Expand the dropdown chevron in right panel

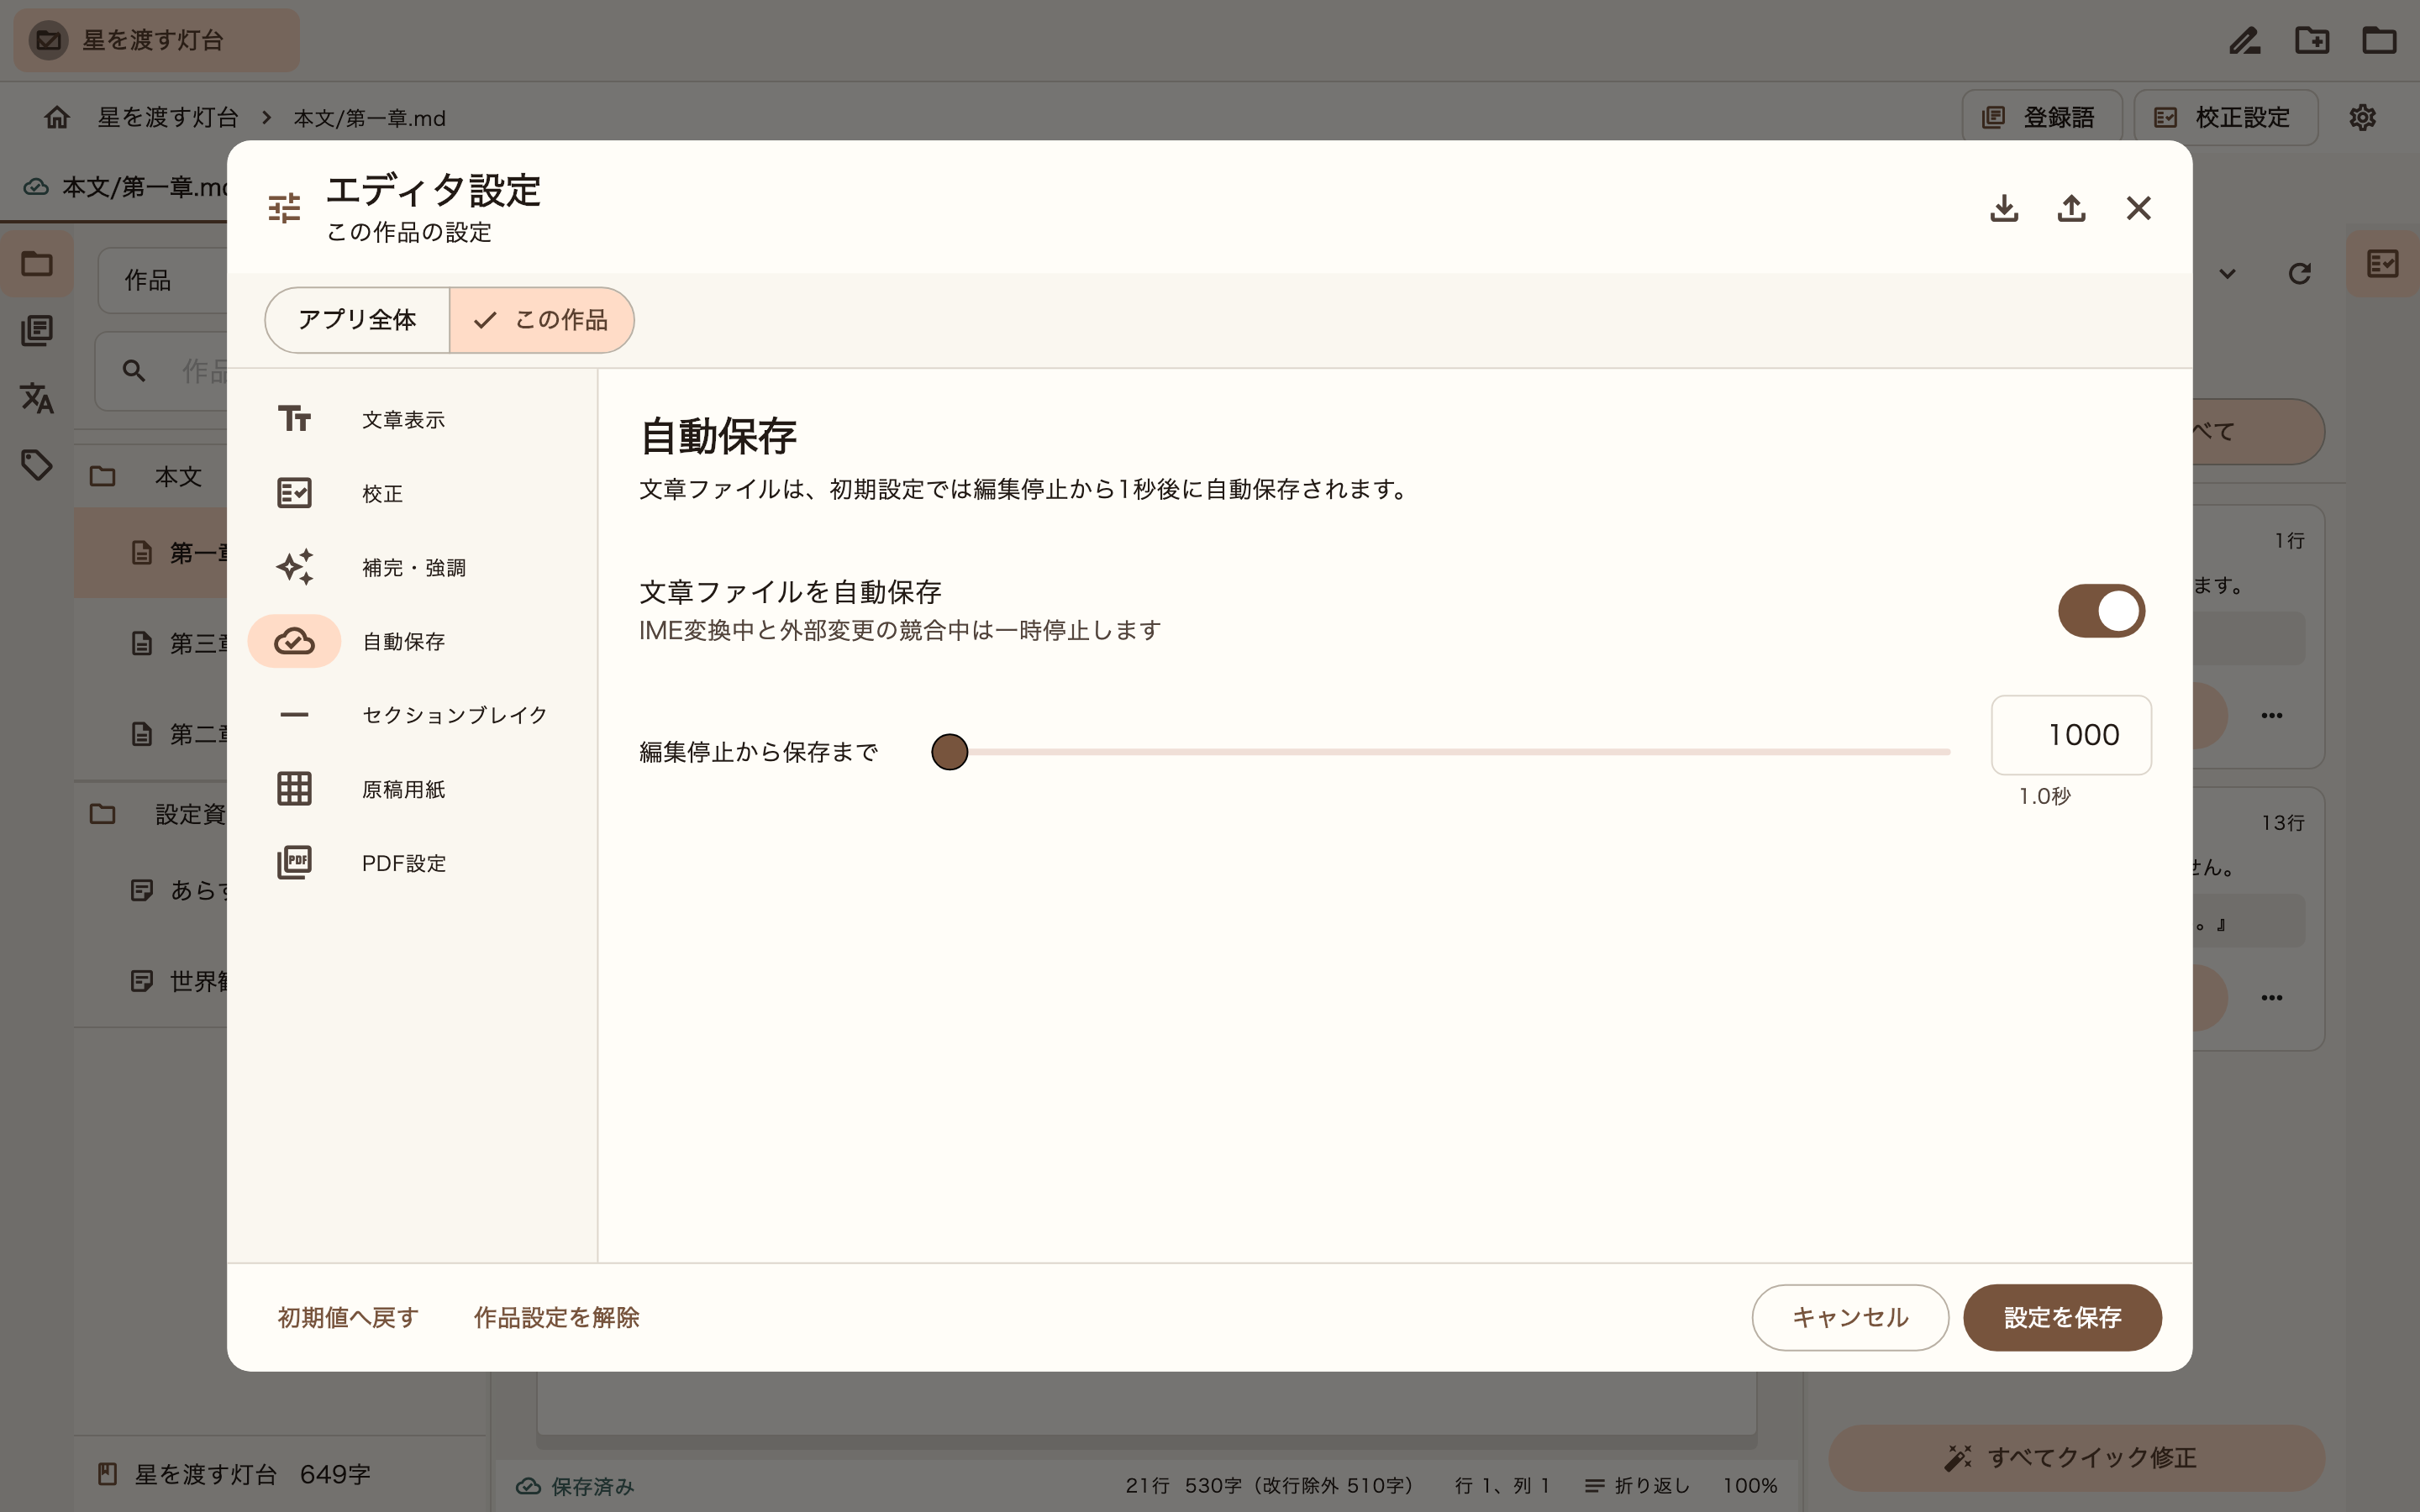(x=2227, y=273)
